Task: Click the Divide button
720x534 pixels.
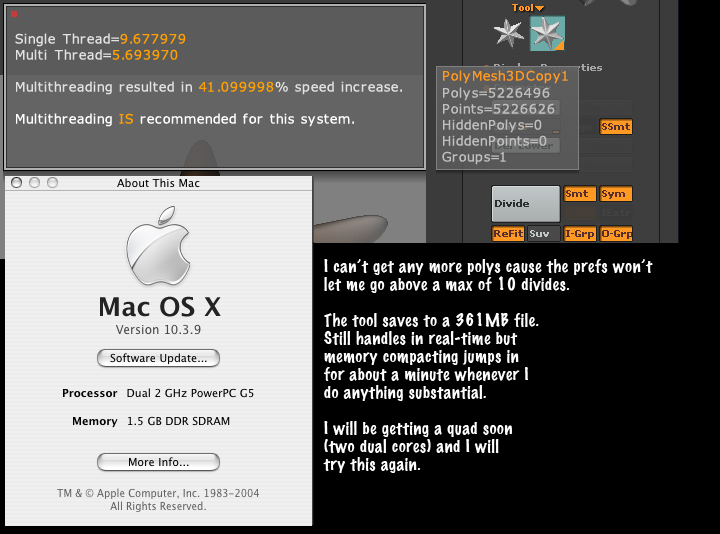Action: tap(526, 203)
